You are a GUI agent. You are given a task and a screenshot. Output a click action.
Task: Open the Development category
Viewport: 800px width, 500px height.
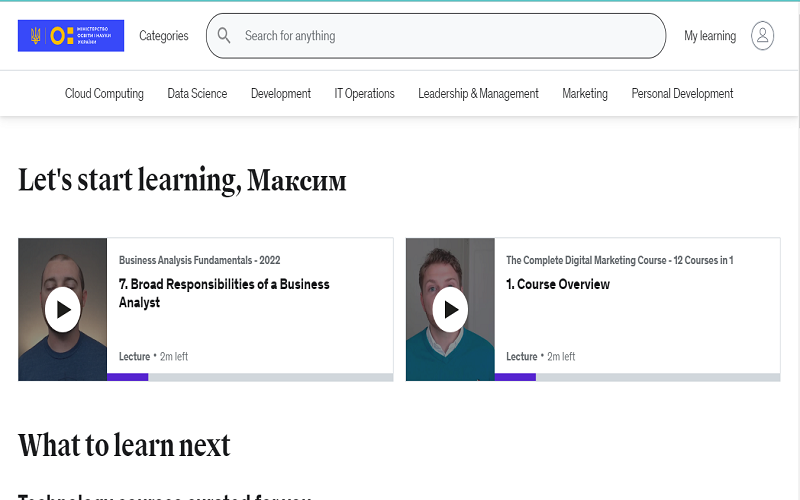pos(280,94)
